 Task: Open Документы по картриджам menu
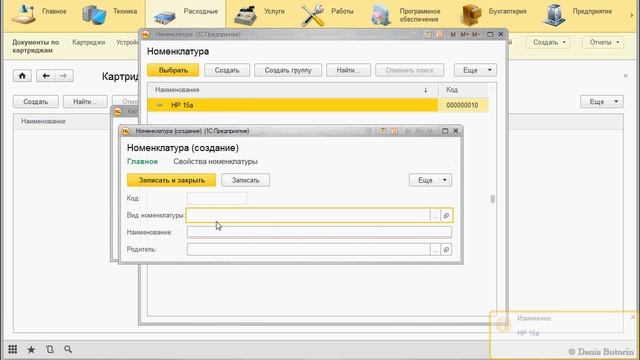(36, 46)
